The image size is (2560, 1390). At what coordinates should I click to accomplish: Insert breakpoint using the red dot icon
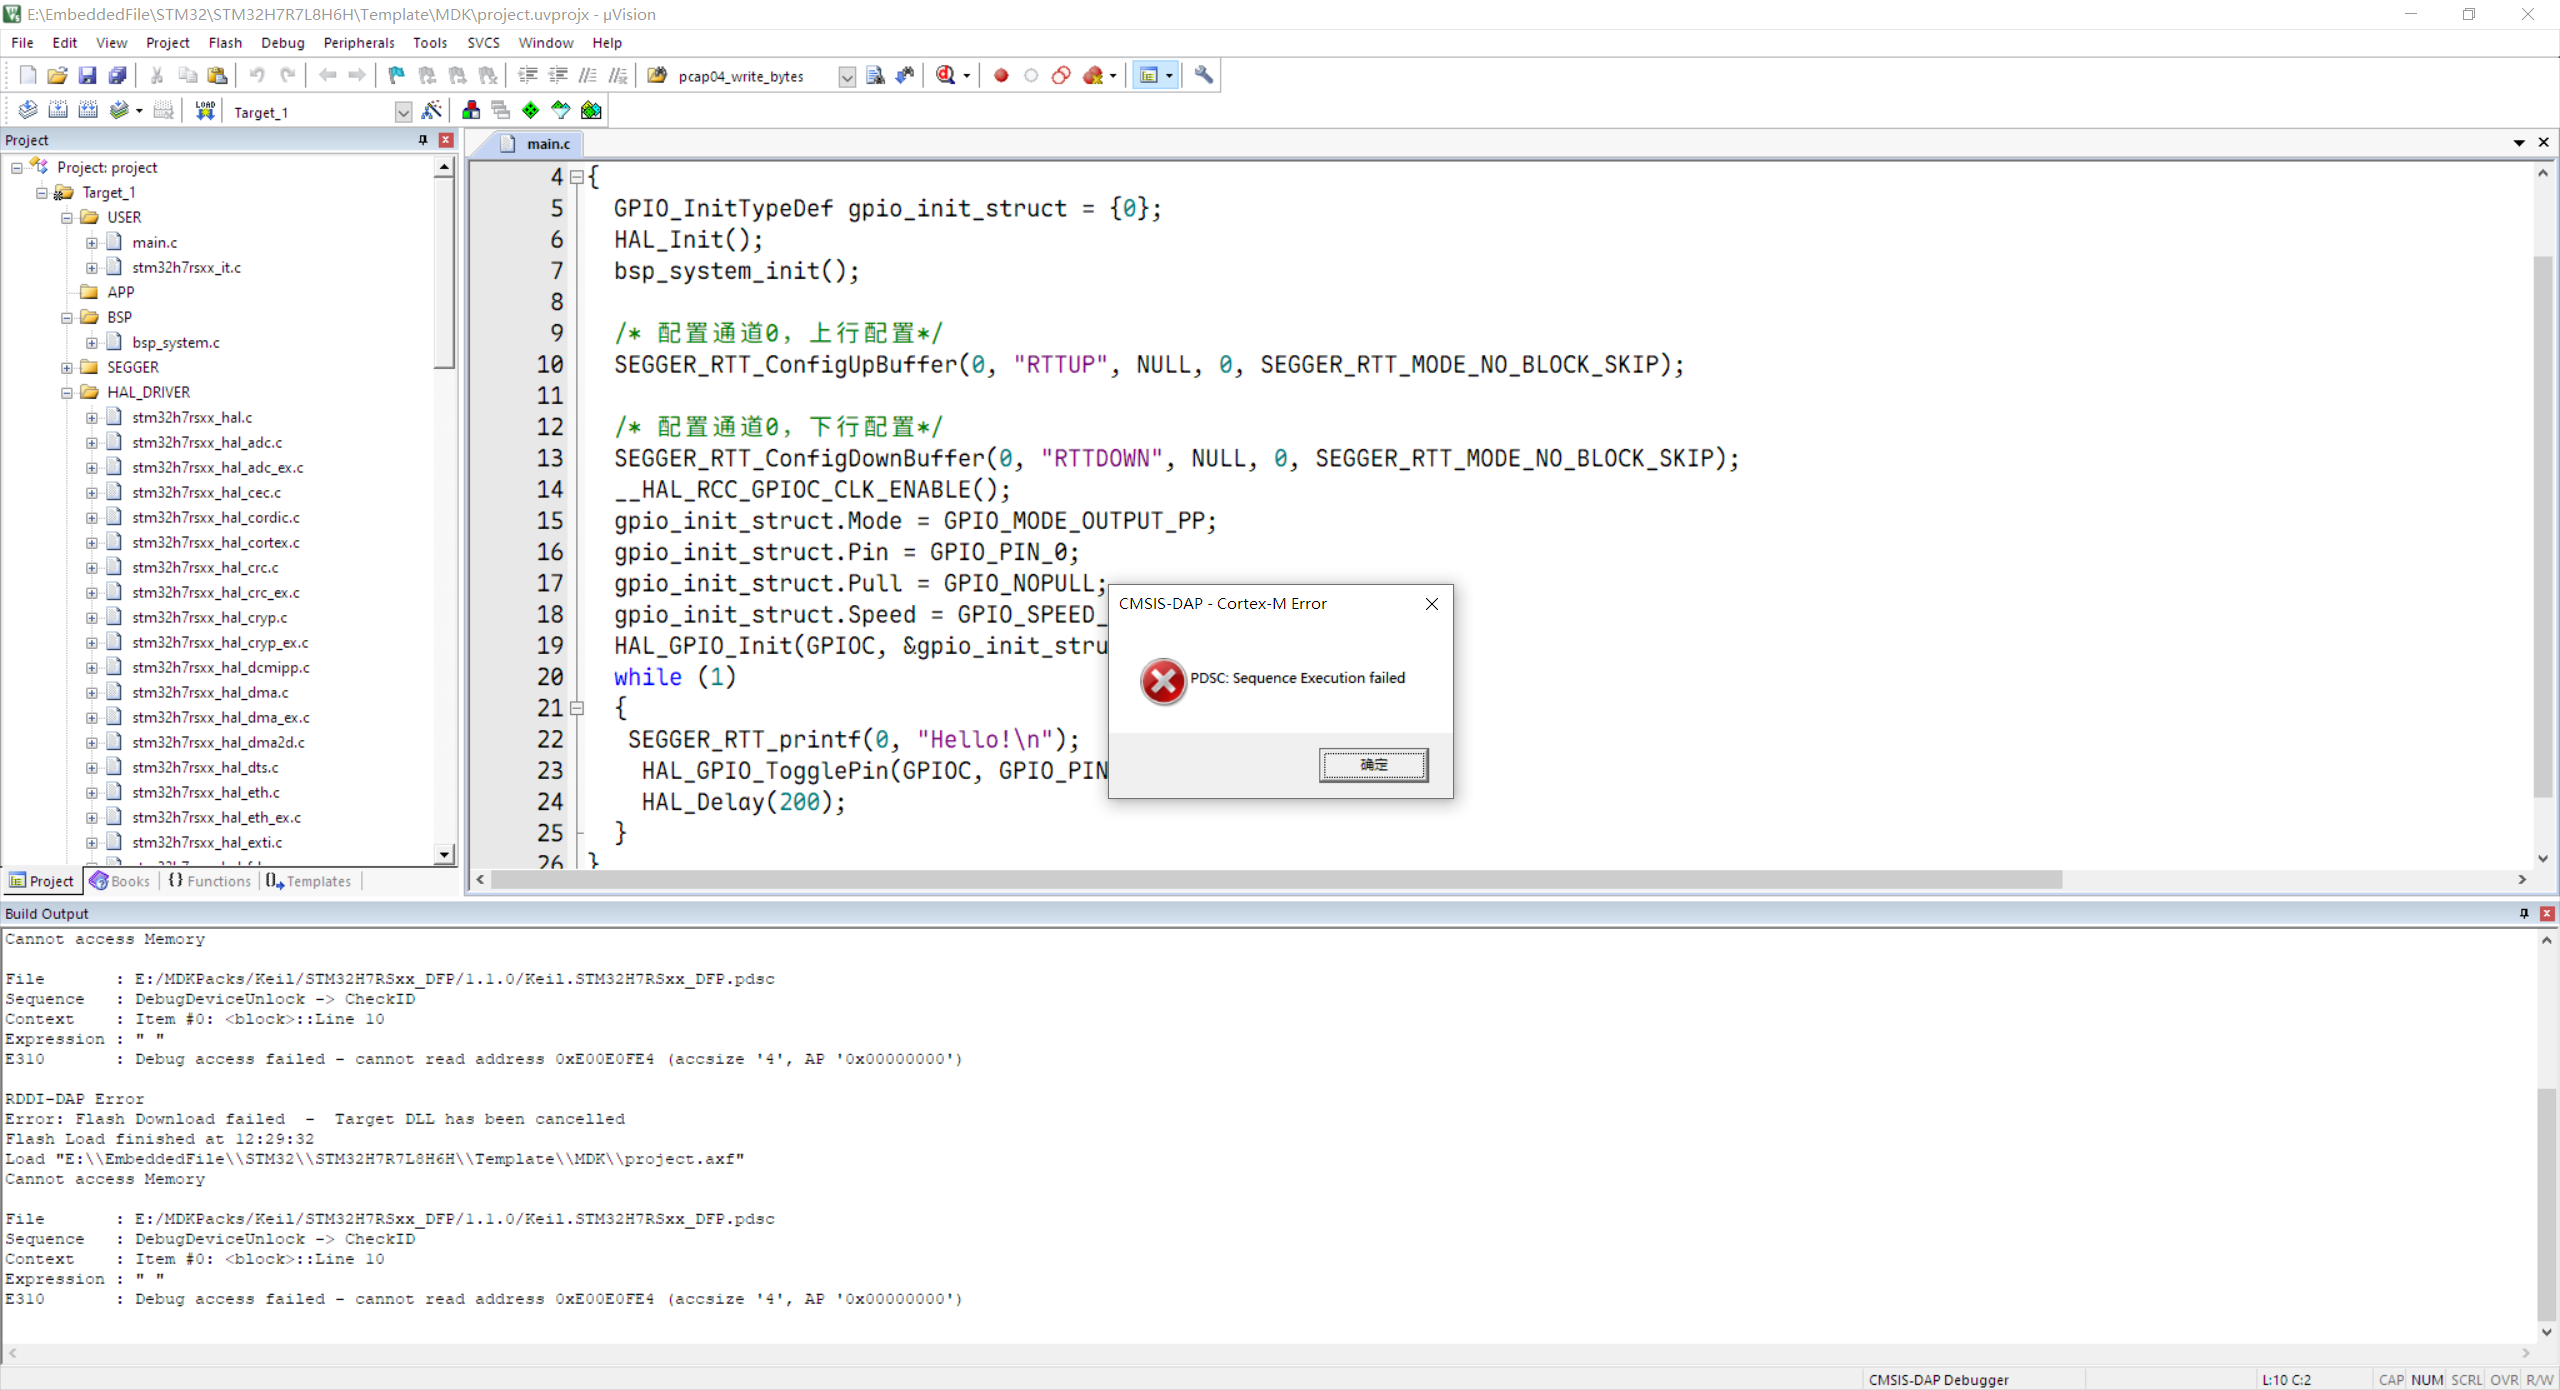click(x=1001, y=75)
